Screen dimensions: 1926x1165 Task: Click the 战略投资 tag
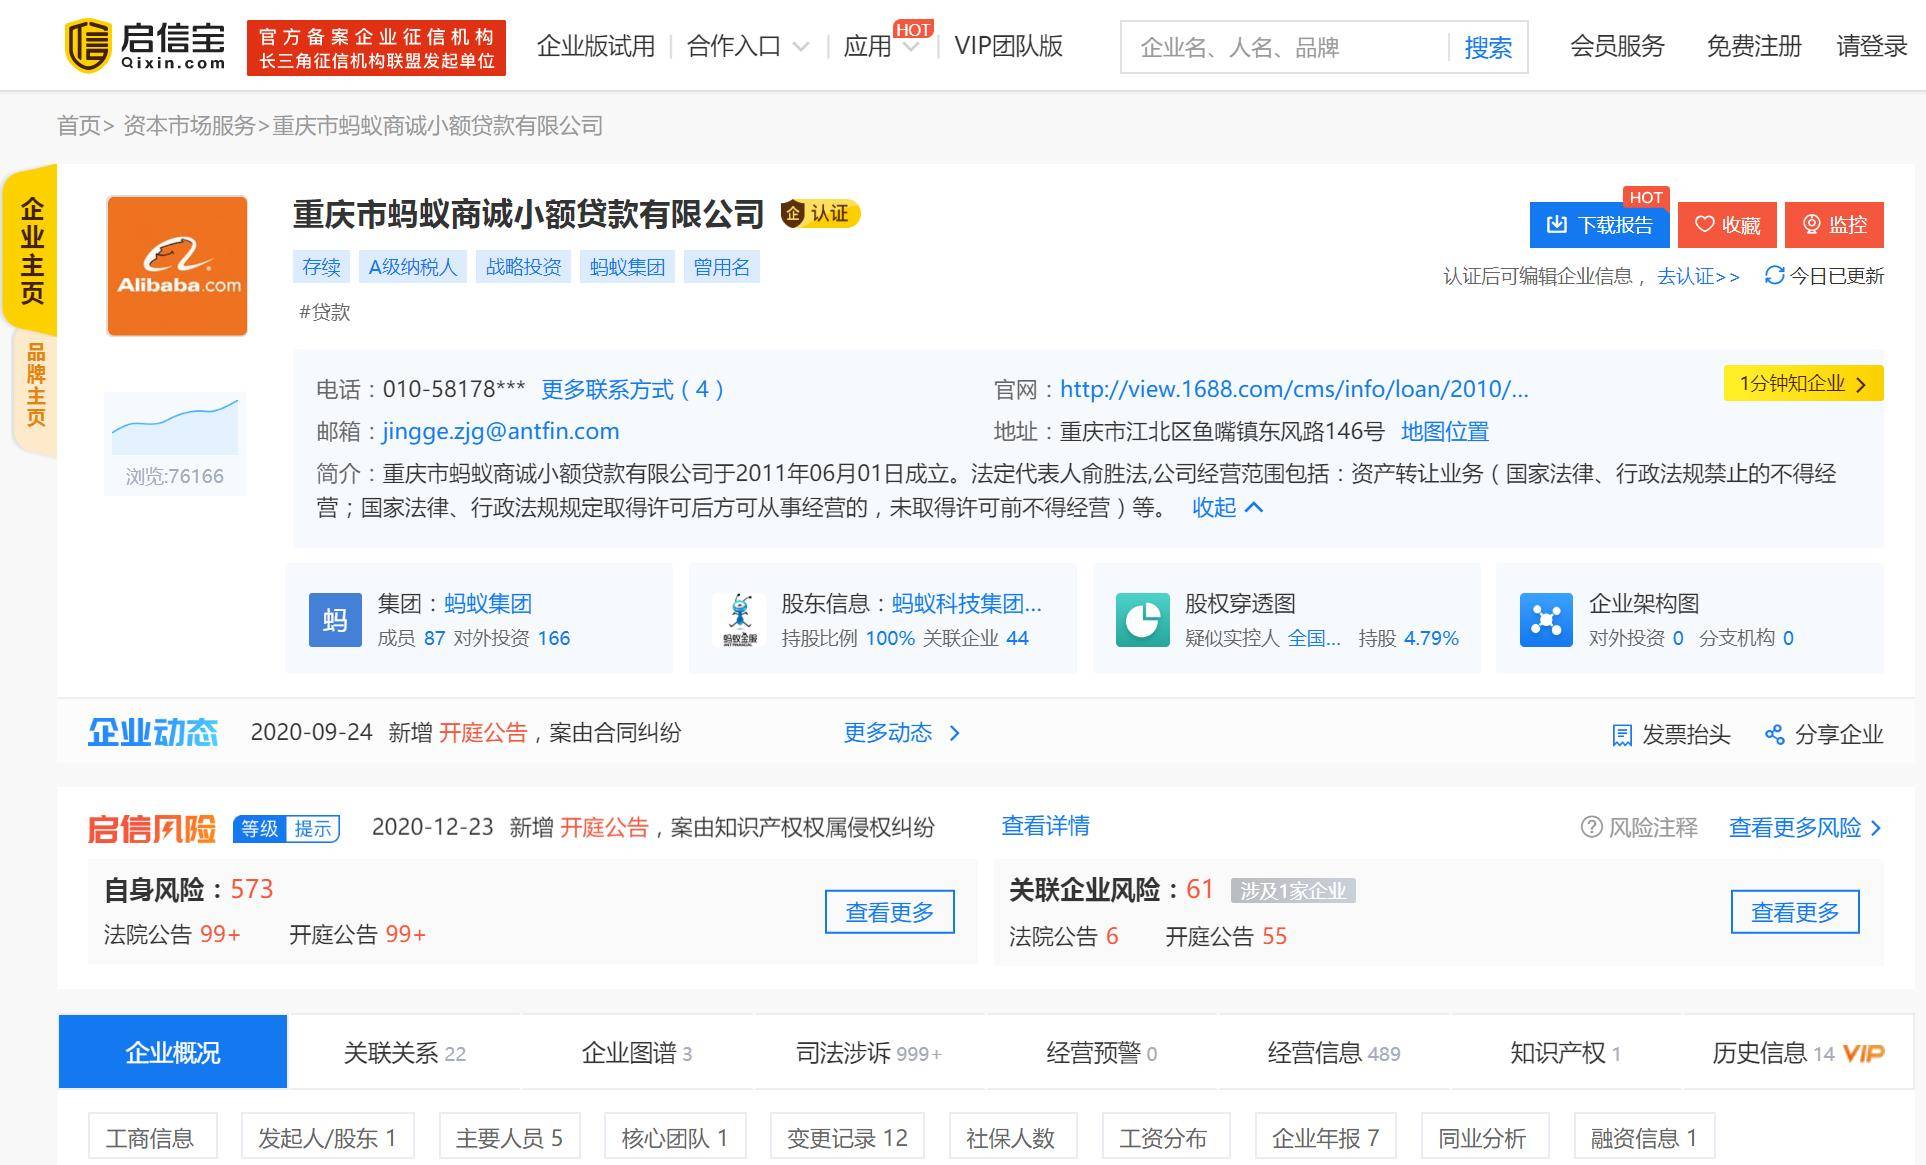(x=523, y=267)
